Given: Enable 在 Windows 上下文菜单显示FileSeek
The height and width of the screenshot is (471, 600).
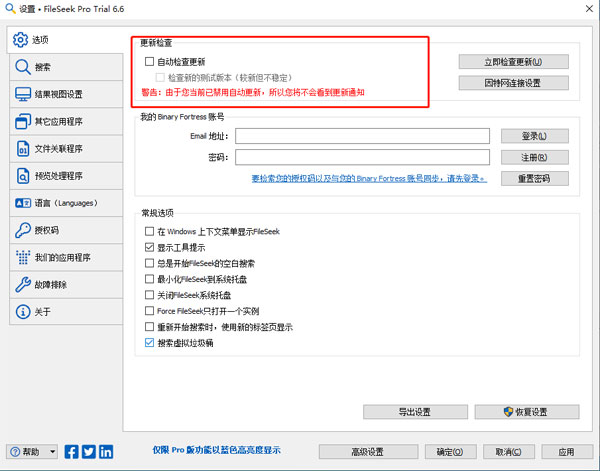Looking at the screenshot, I should click(149, 231).
